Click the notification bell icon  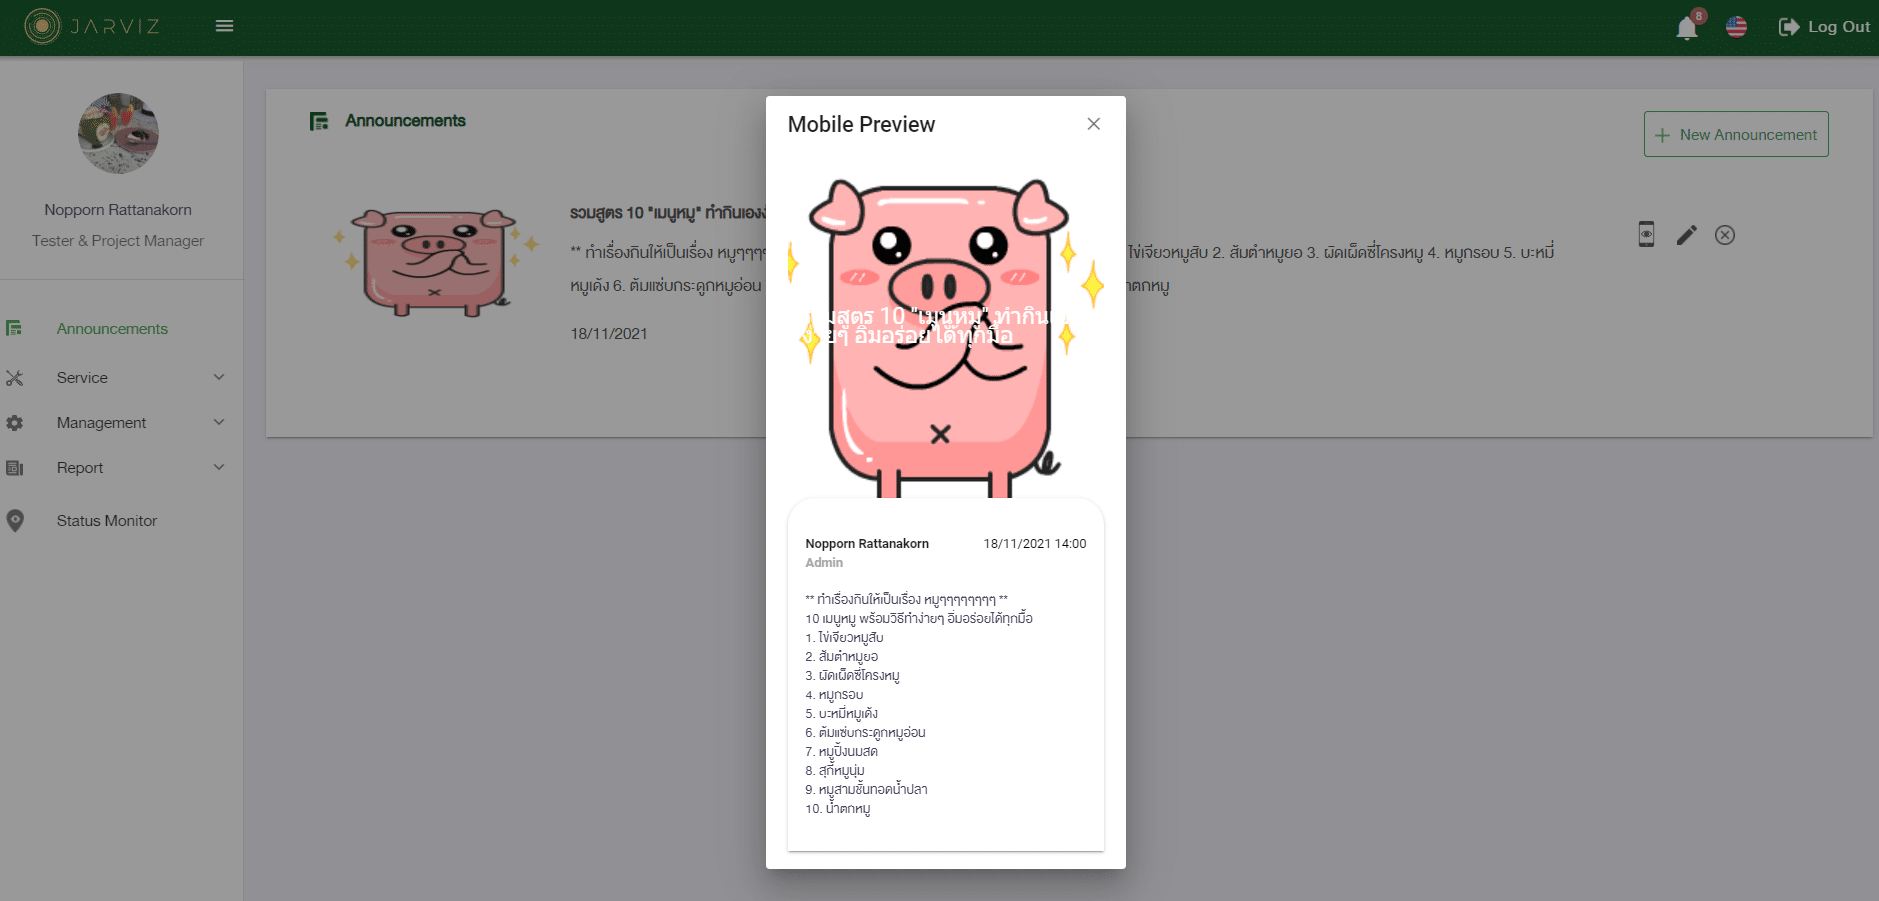(x=1687, y=28)
